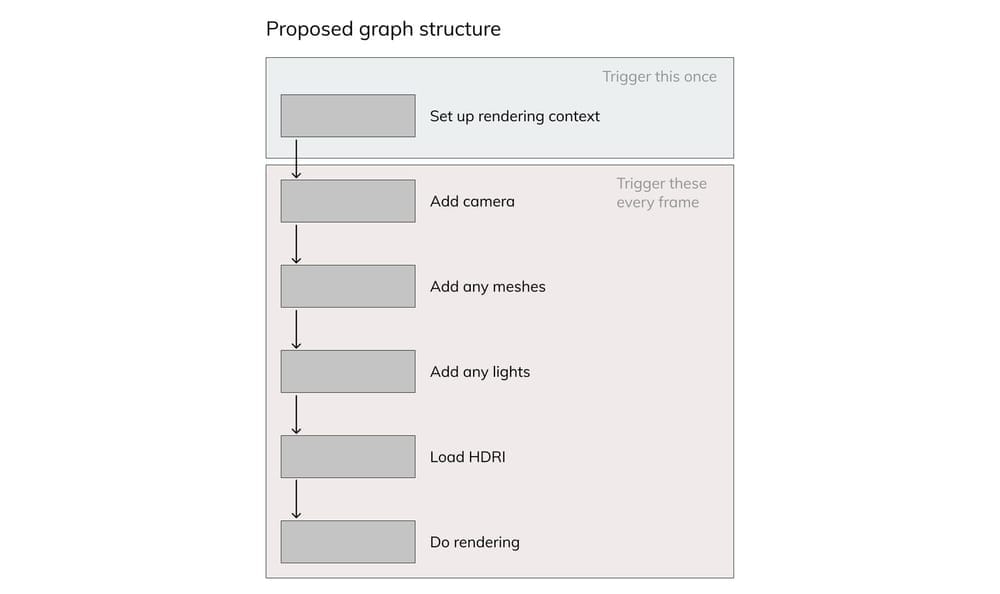
Task: Click the Trigger this once note
Action: [x=659, y=77]
